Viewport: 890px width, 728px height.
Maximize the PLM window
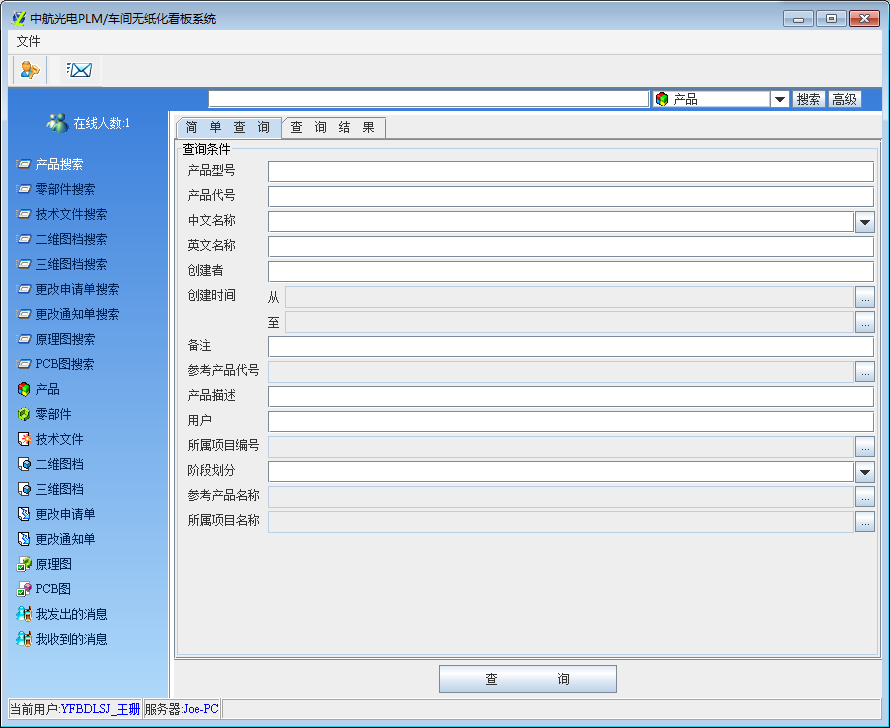pyautogui.click(x=831, y=19)
